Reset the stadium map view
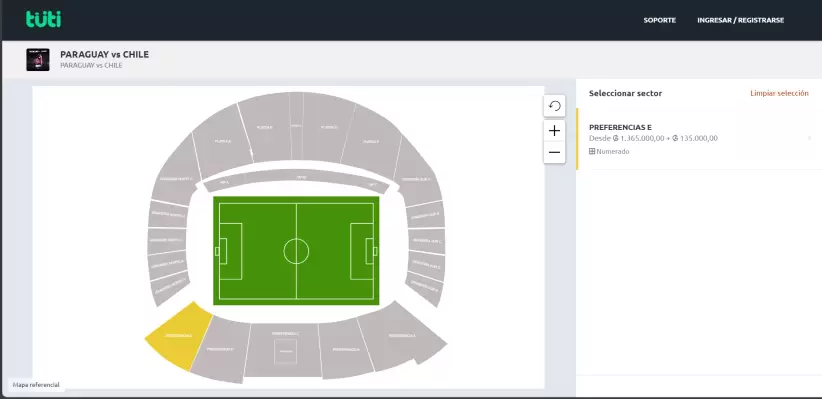This screenshot has height=399, width=822. 554,106
